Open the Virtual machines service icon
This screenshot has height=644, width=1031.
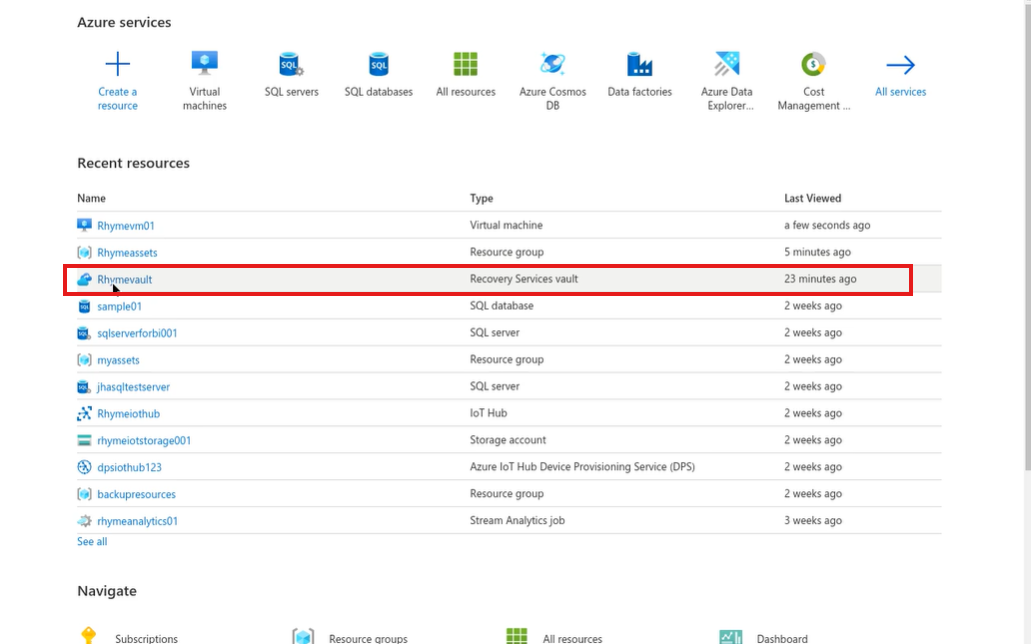click(204, 64)
